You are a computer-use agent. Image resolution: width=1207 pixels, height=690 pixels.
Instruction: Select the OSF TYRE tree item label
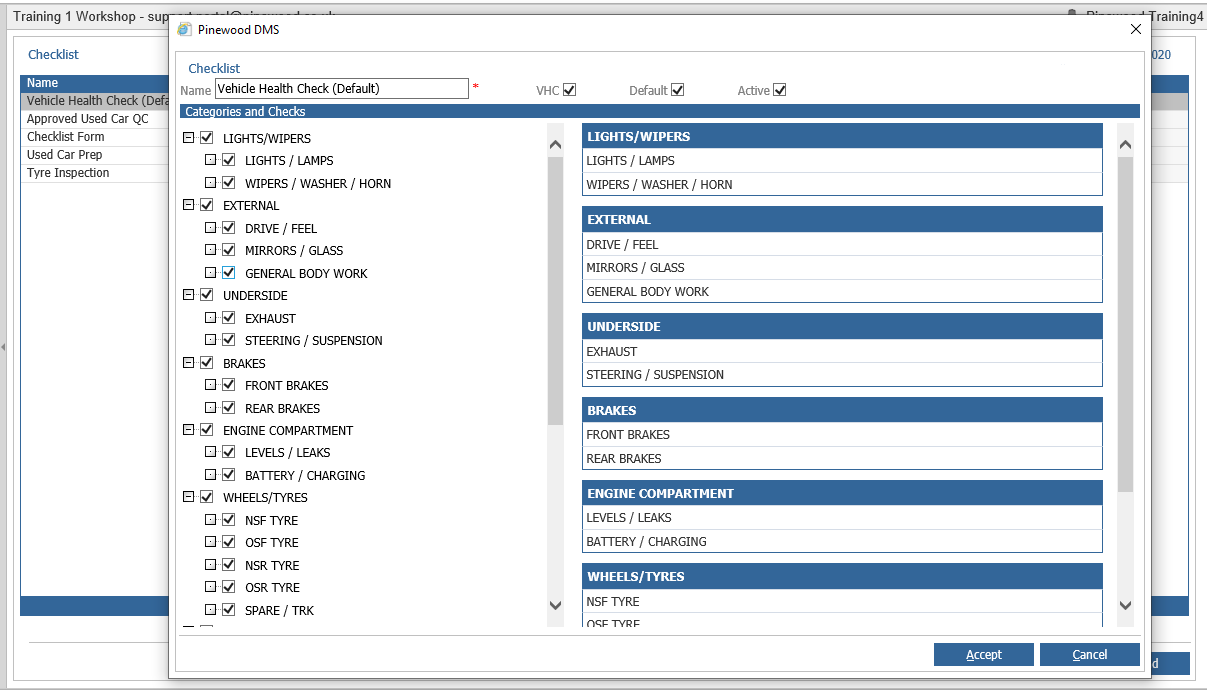tap(271, 542)
